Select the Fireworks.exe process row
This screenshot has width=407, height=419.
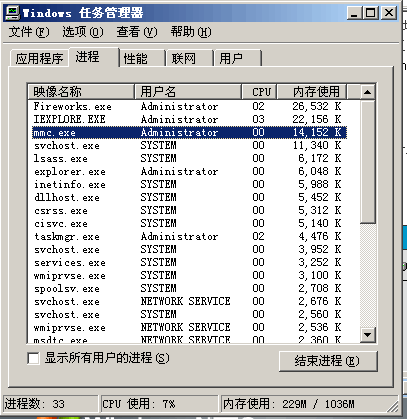click(189, 106)
